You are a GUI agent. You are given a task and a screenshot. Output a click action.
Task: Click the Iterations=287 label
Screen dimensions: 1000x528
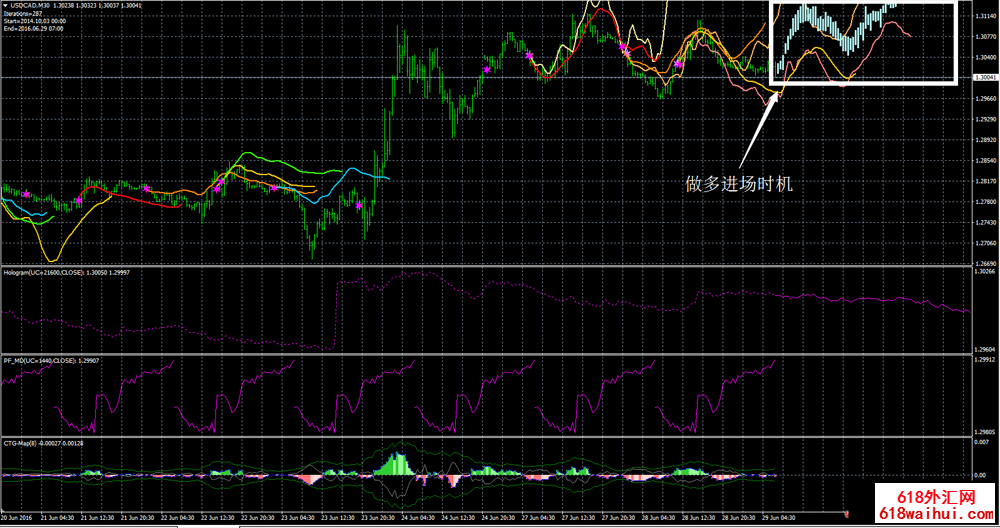point(22,13)
